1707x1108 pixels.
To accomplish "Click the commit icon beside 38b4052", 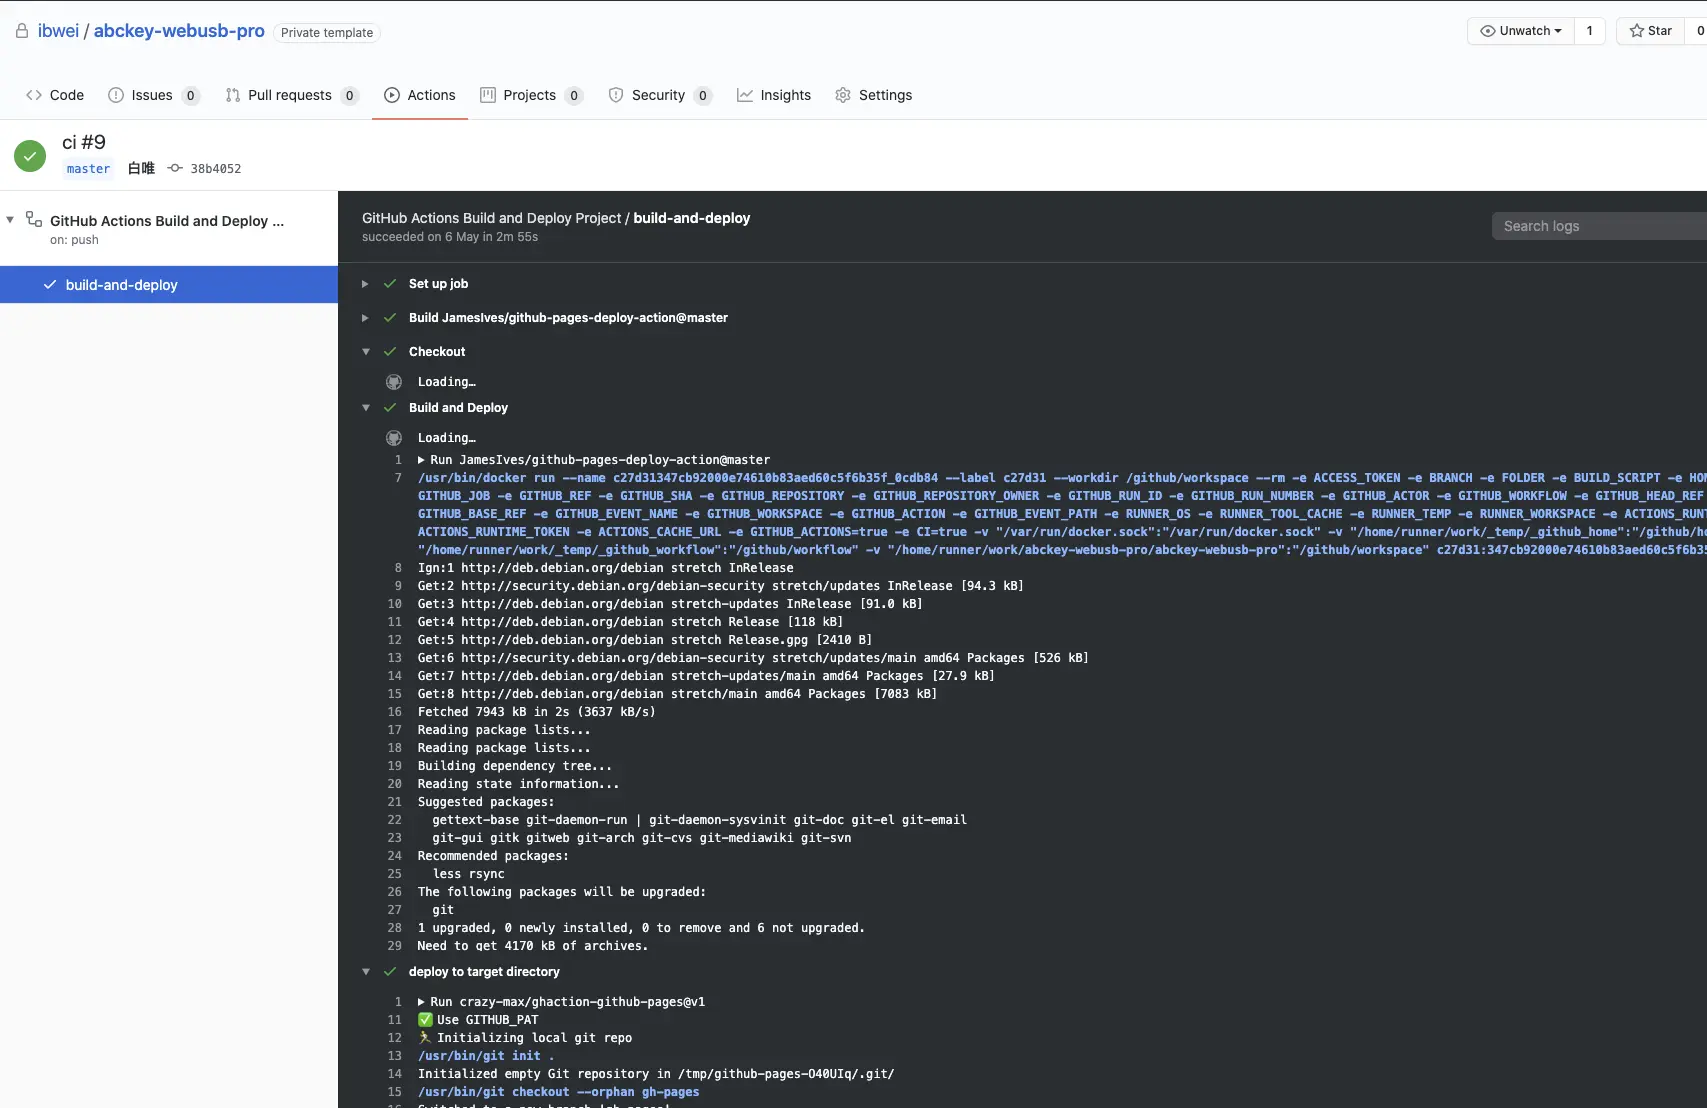I will pos(175,168).
